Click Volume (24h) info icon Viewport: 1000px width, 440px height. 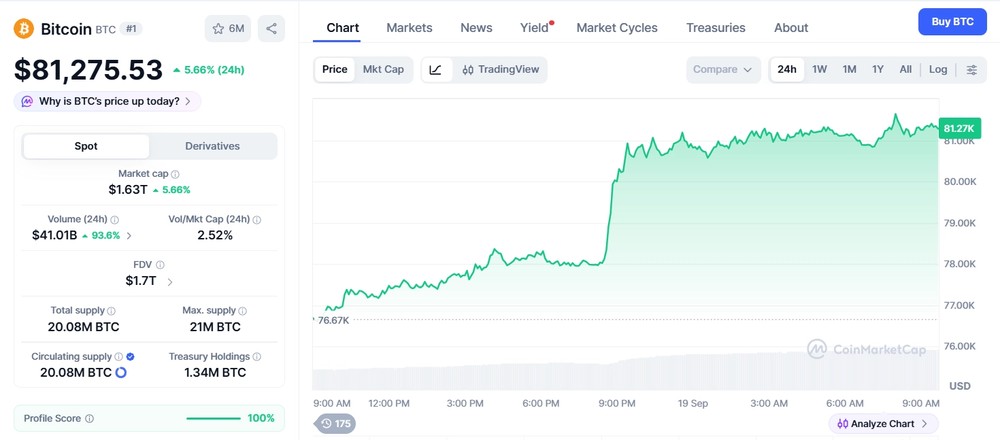tap(114, 219)
